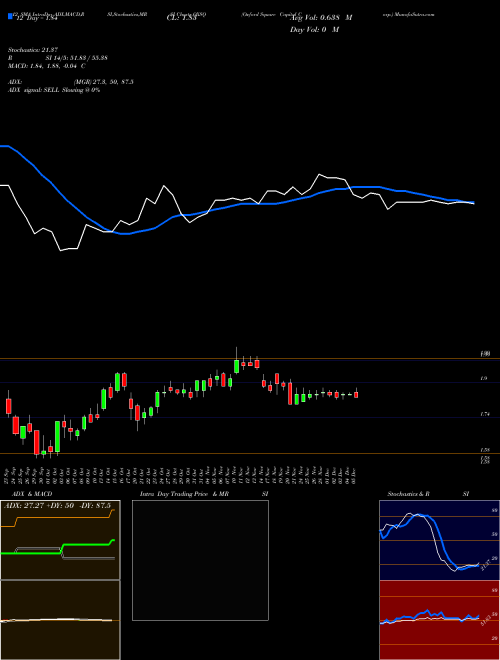This screenshot has width=500, height=660.
Task: Click the 1.9 price axis label
Action: (484, 379)
